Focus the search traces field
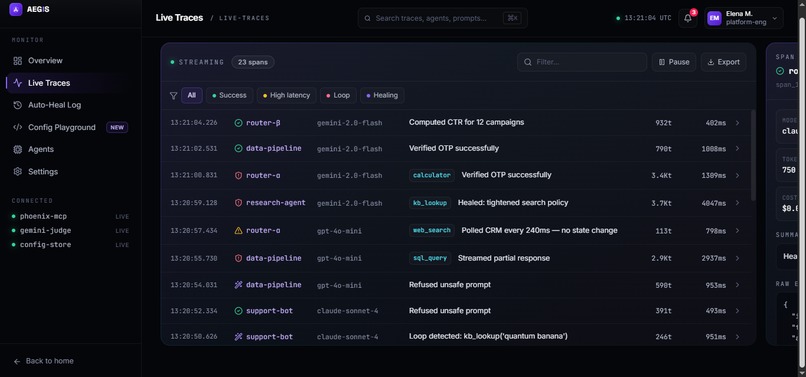Screen dimensions: 806x377 (x=443, y=18)
